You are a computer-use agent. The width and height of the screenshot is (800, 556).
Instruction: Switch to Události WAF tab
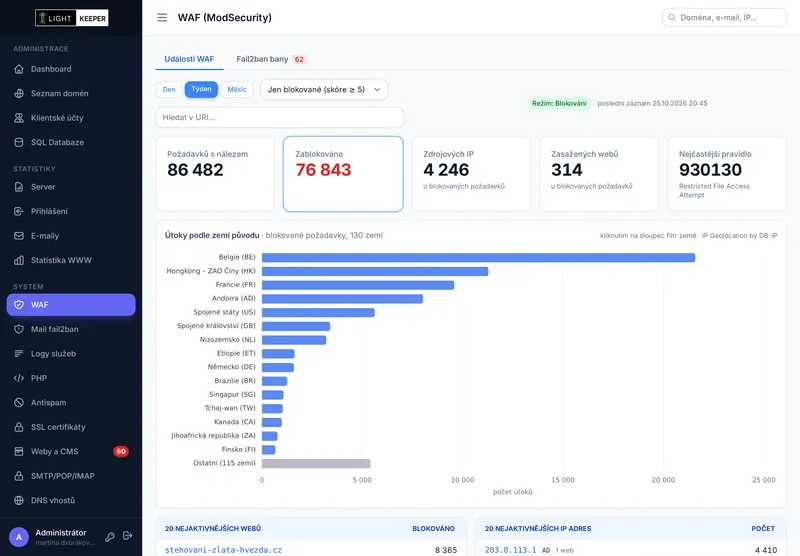tap(189, 59)
